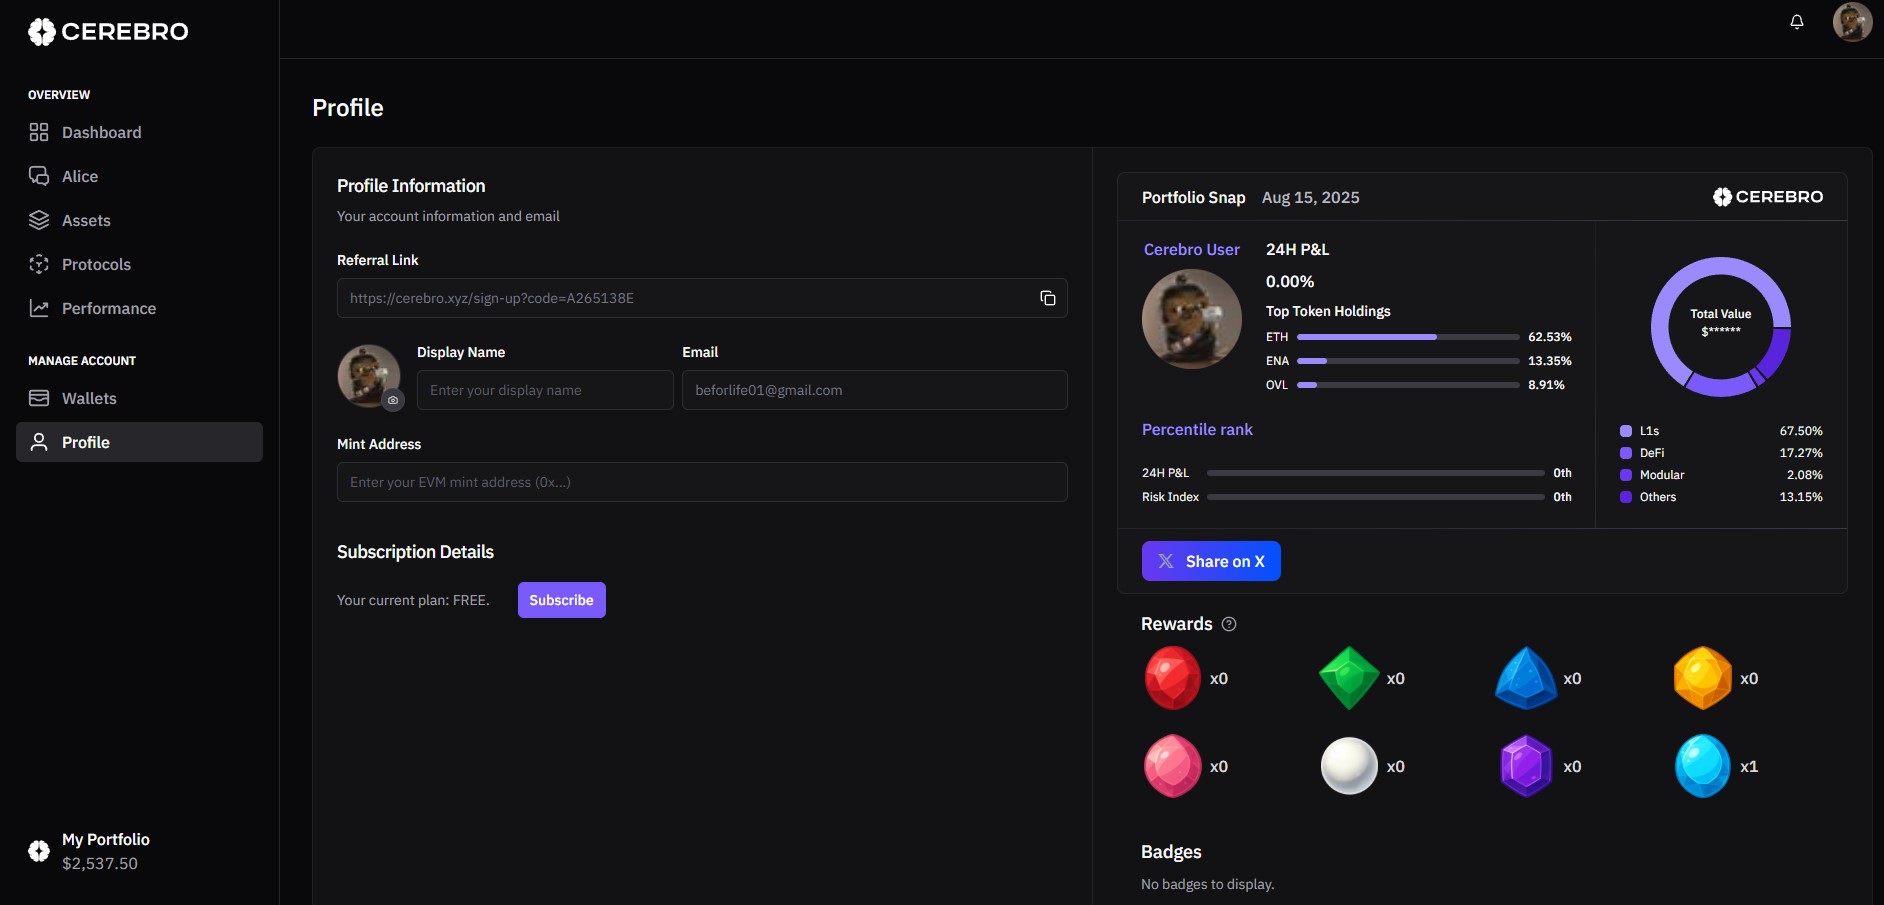Open user avatar menu in top-right corner

pos(1852,22)
